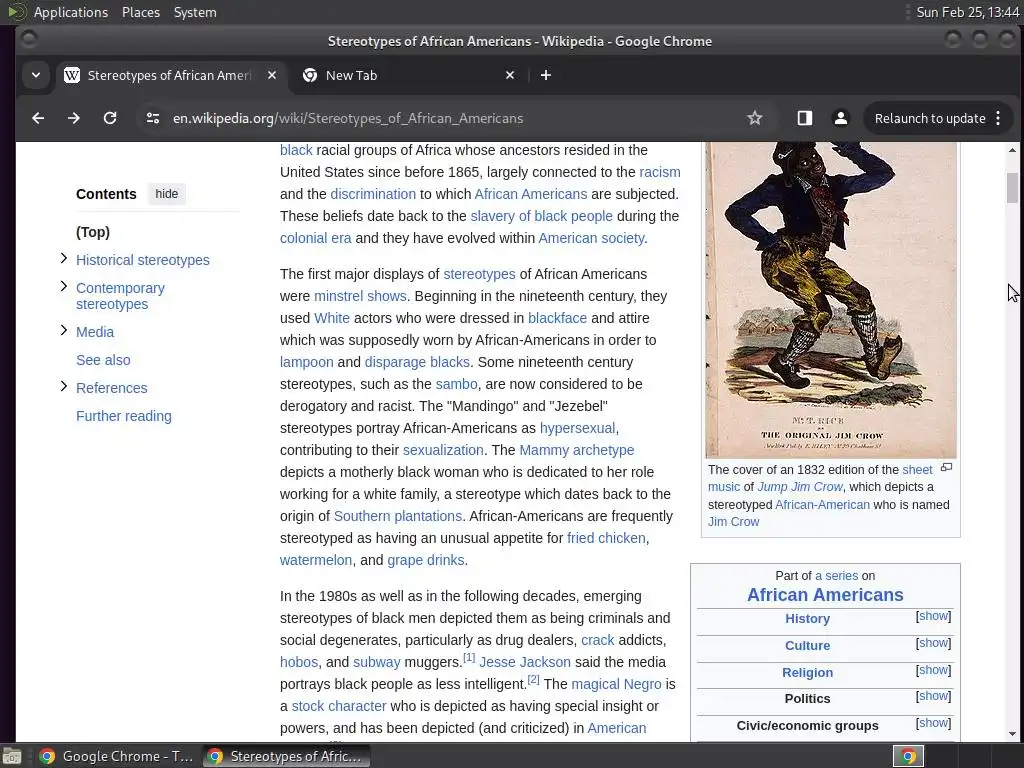
Task: Expand Media section in contents
Action: coord(63,330)
